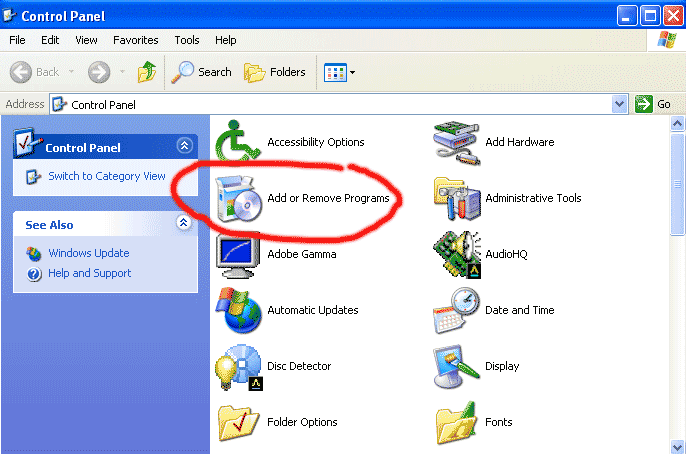Viewport: 686px width, 454px height.
Task: Click the Windows flag logo
Action: 666,40
